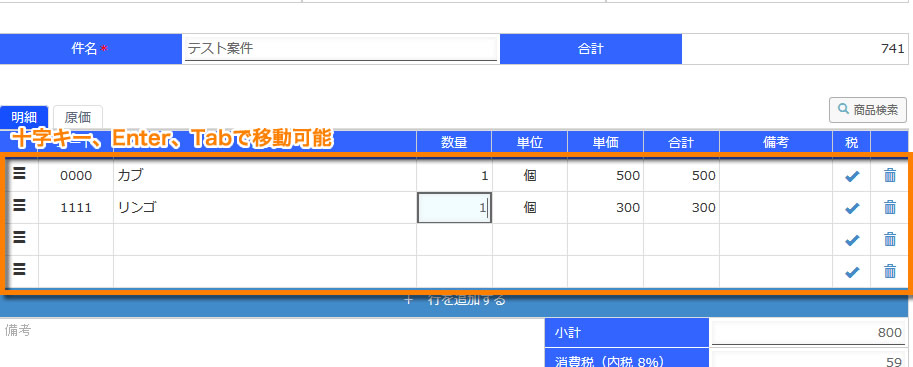913x367 pixels.
Task: Open the 商品検索 product search
Action: point(868,110)
